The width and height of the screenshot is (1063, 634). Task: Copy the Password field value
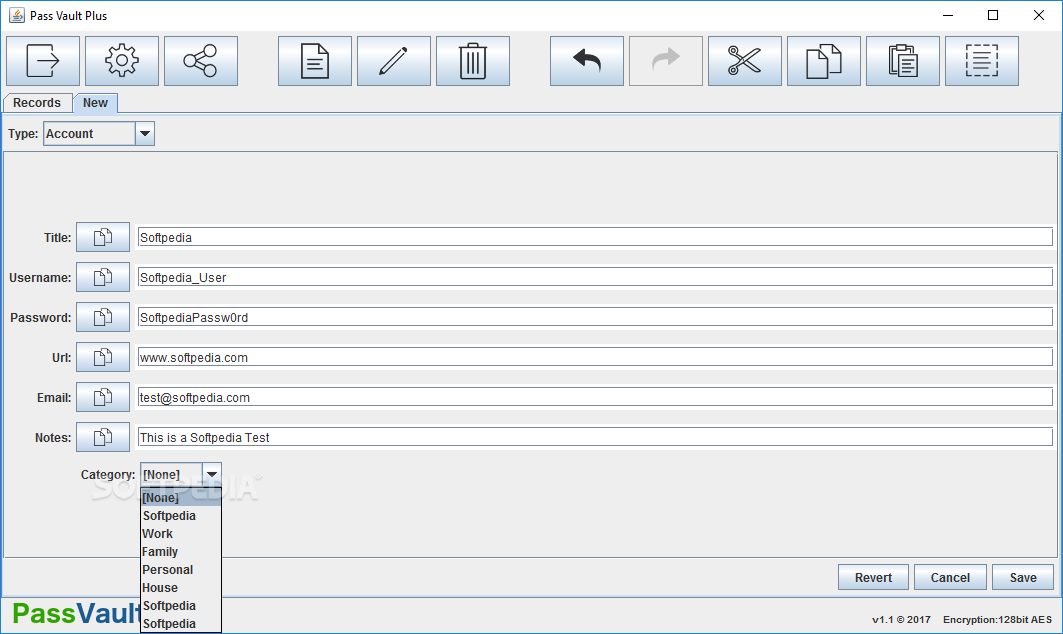coord(103,317)
